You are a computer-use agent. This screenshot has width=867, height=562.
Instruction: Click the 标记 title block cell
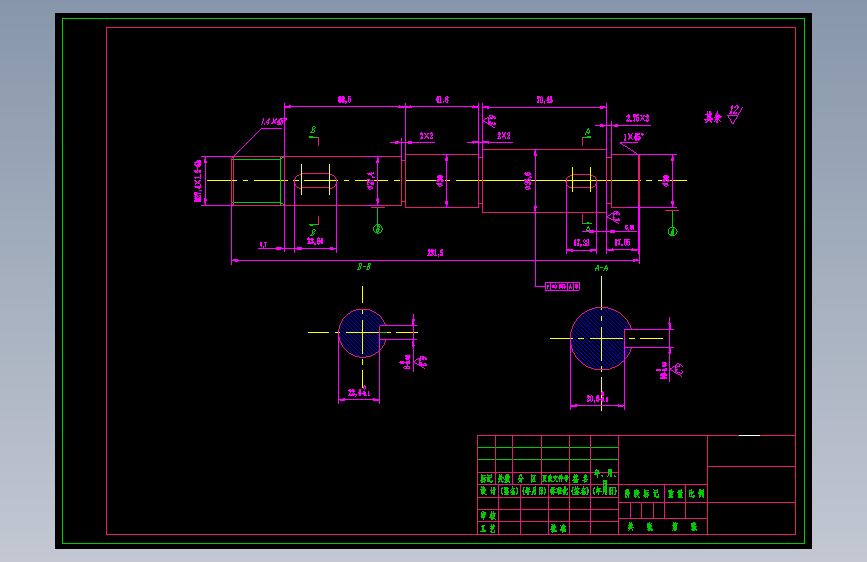click(x=487, y=478)
